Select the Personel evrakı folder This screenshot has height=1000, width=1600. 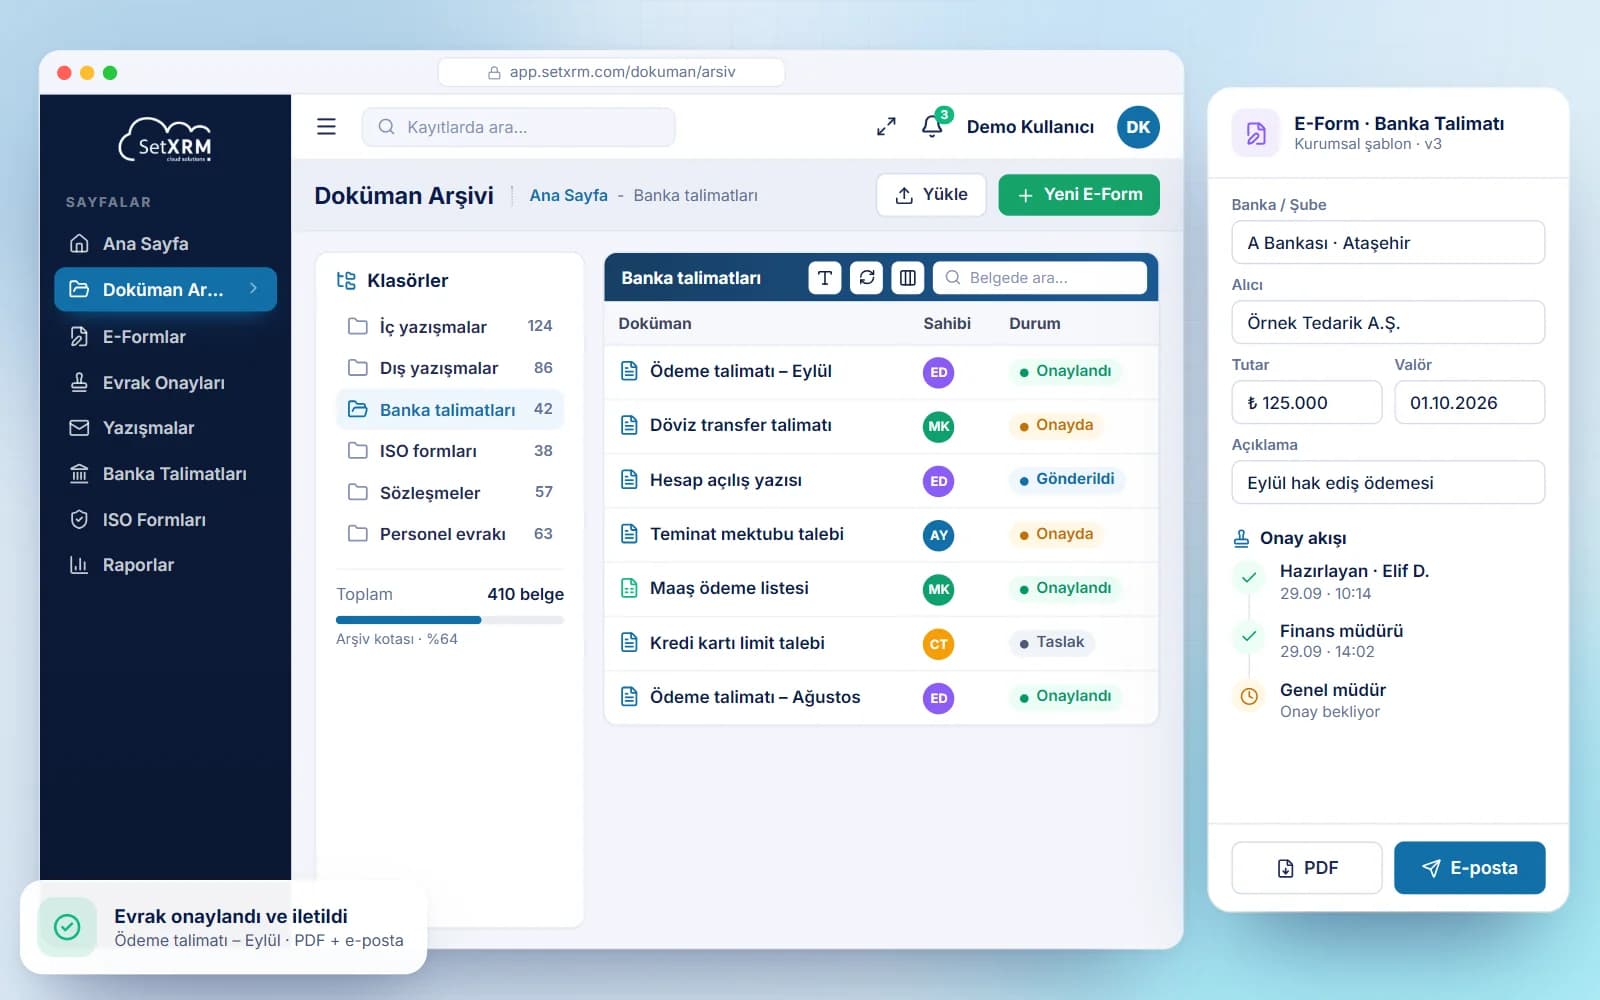point(450,534)
